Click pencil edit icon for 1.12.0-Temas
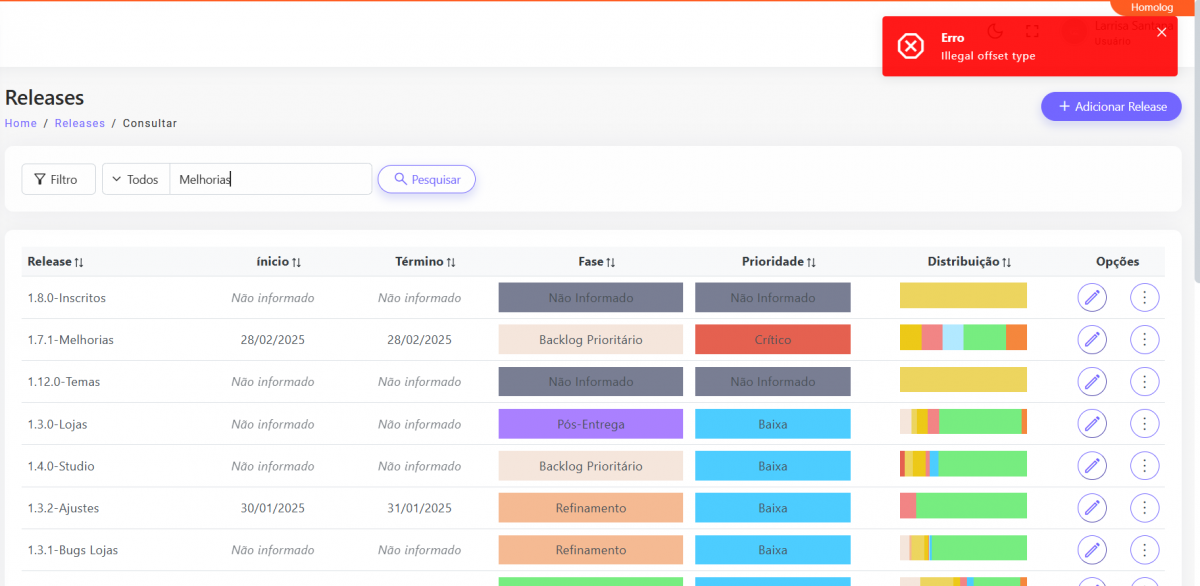The height and width of the screenshot is (586, 1200). [x=1092, y=382]
